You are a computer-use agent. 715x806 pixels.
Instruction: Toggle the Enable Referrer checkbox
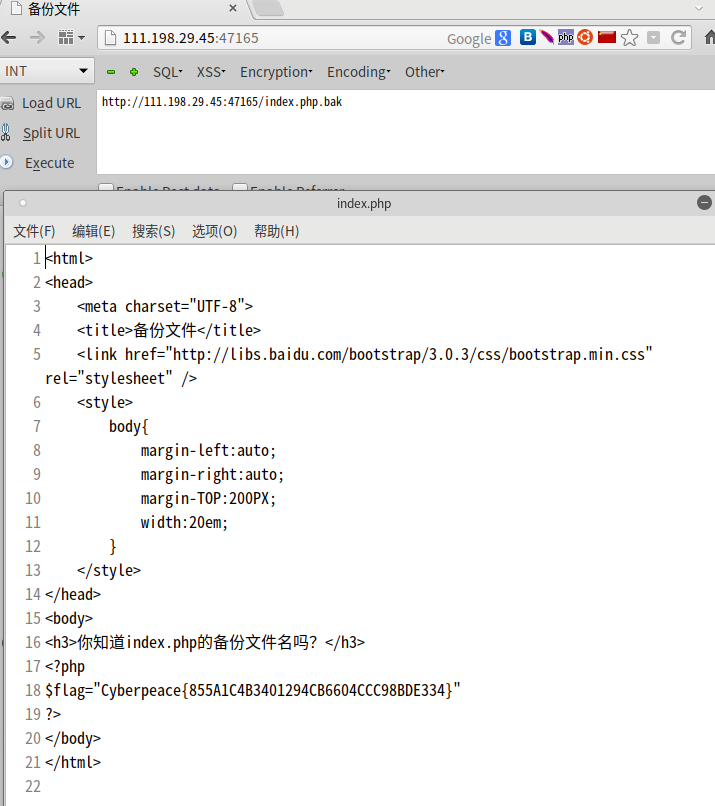coord(239,189)
